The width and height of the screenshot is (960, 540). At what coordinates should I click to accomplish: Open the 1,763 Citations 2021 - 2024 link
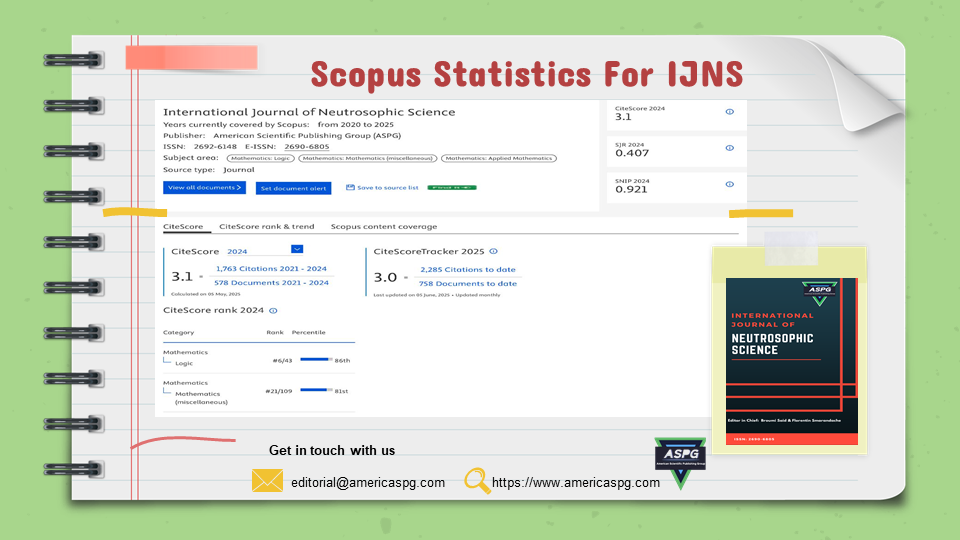click(271, 269)
